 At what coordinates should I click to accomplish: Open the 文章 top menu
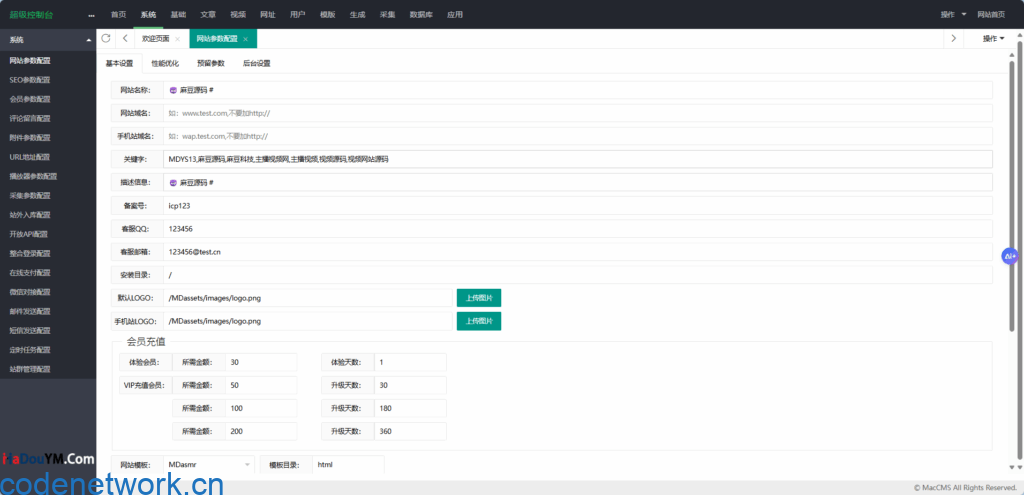[208, 14]
